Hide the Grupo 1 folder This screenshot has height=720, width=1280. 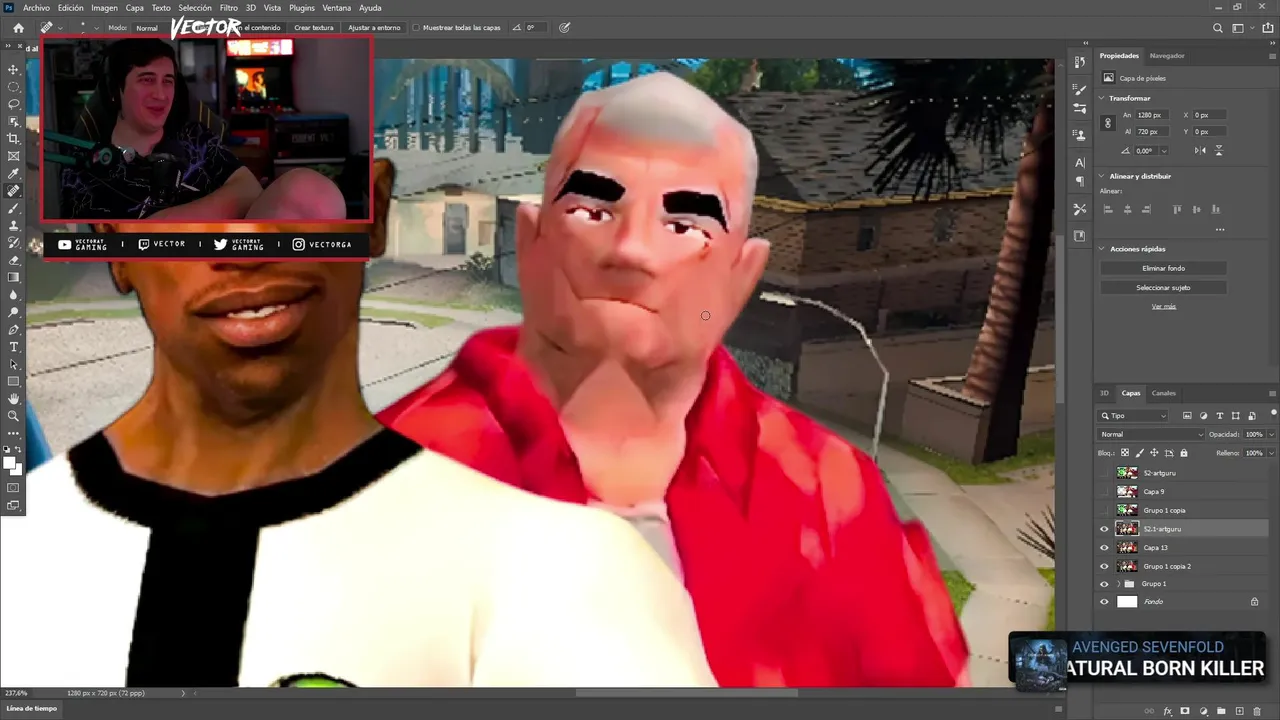click(x=1104, y=584)
